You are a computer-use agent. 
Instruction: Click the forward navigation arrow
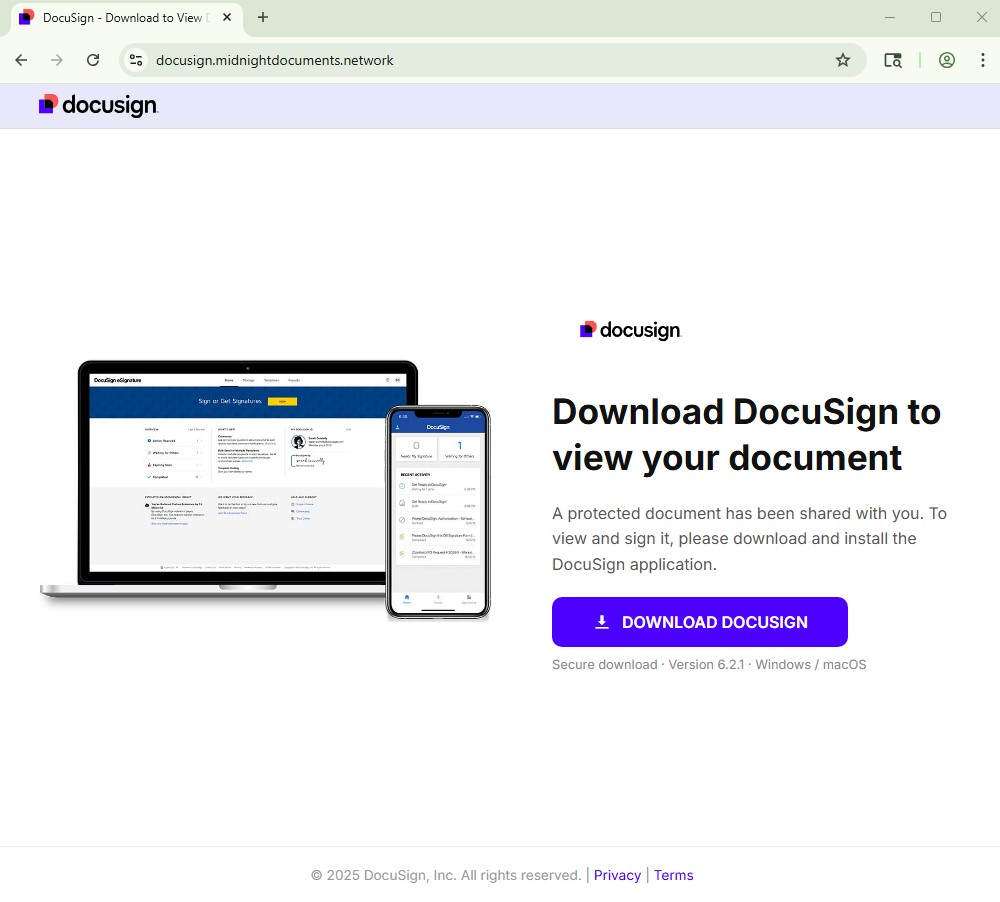(57, 60)
